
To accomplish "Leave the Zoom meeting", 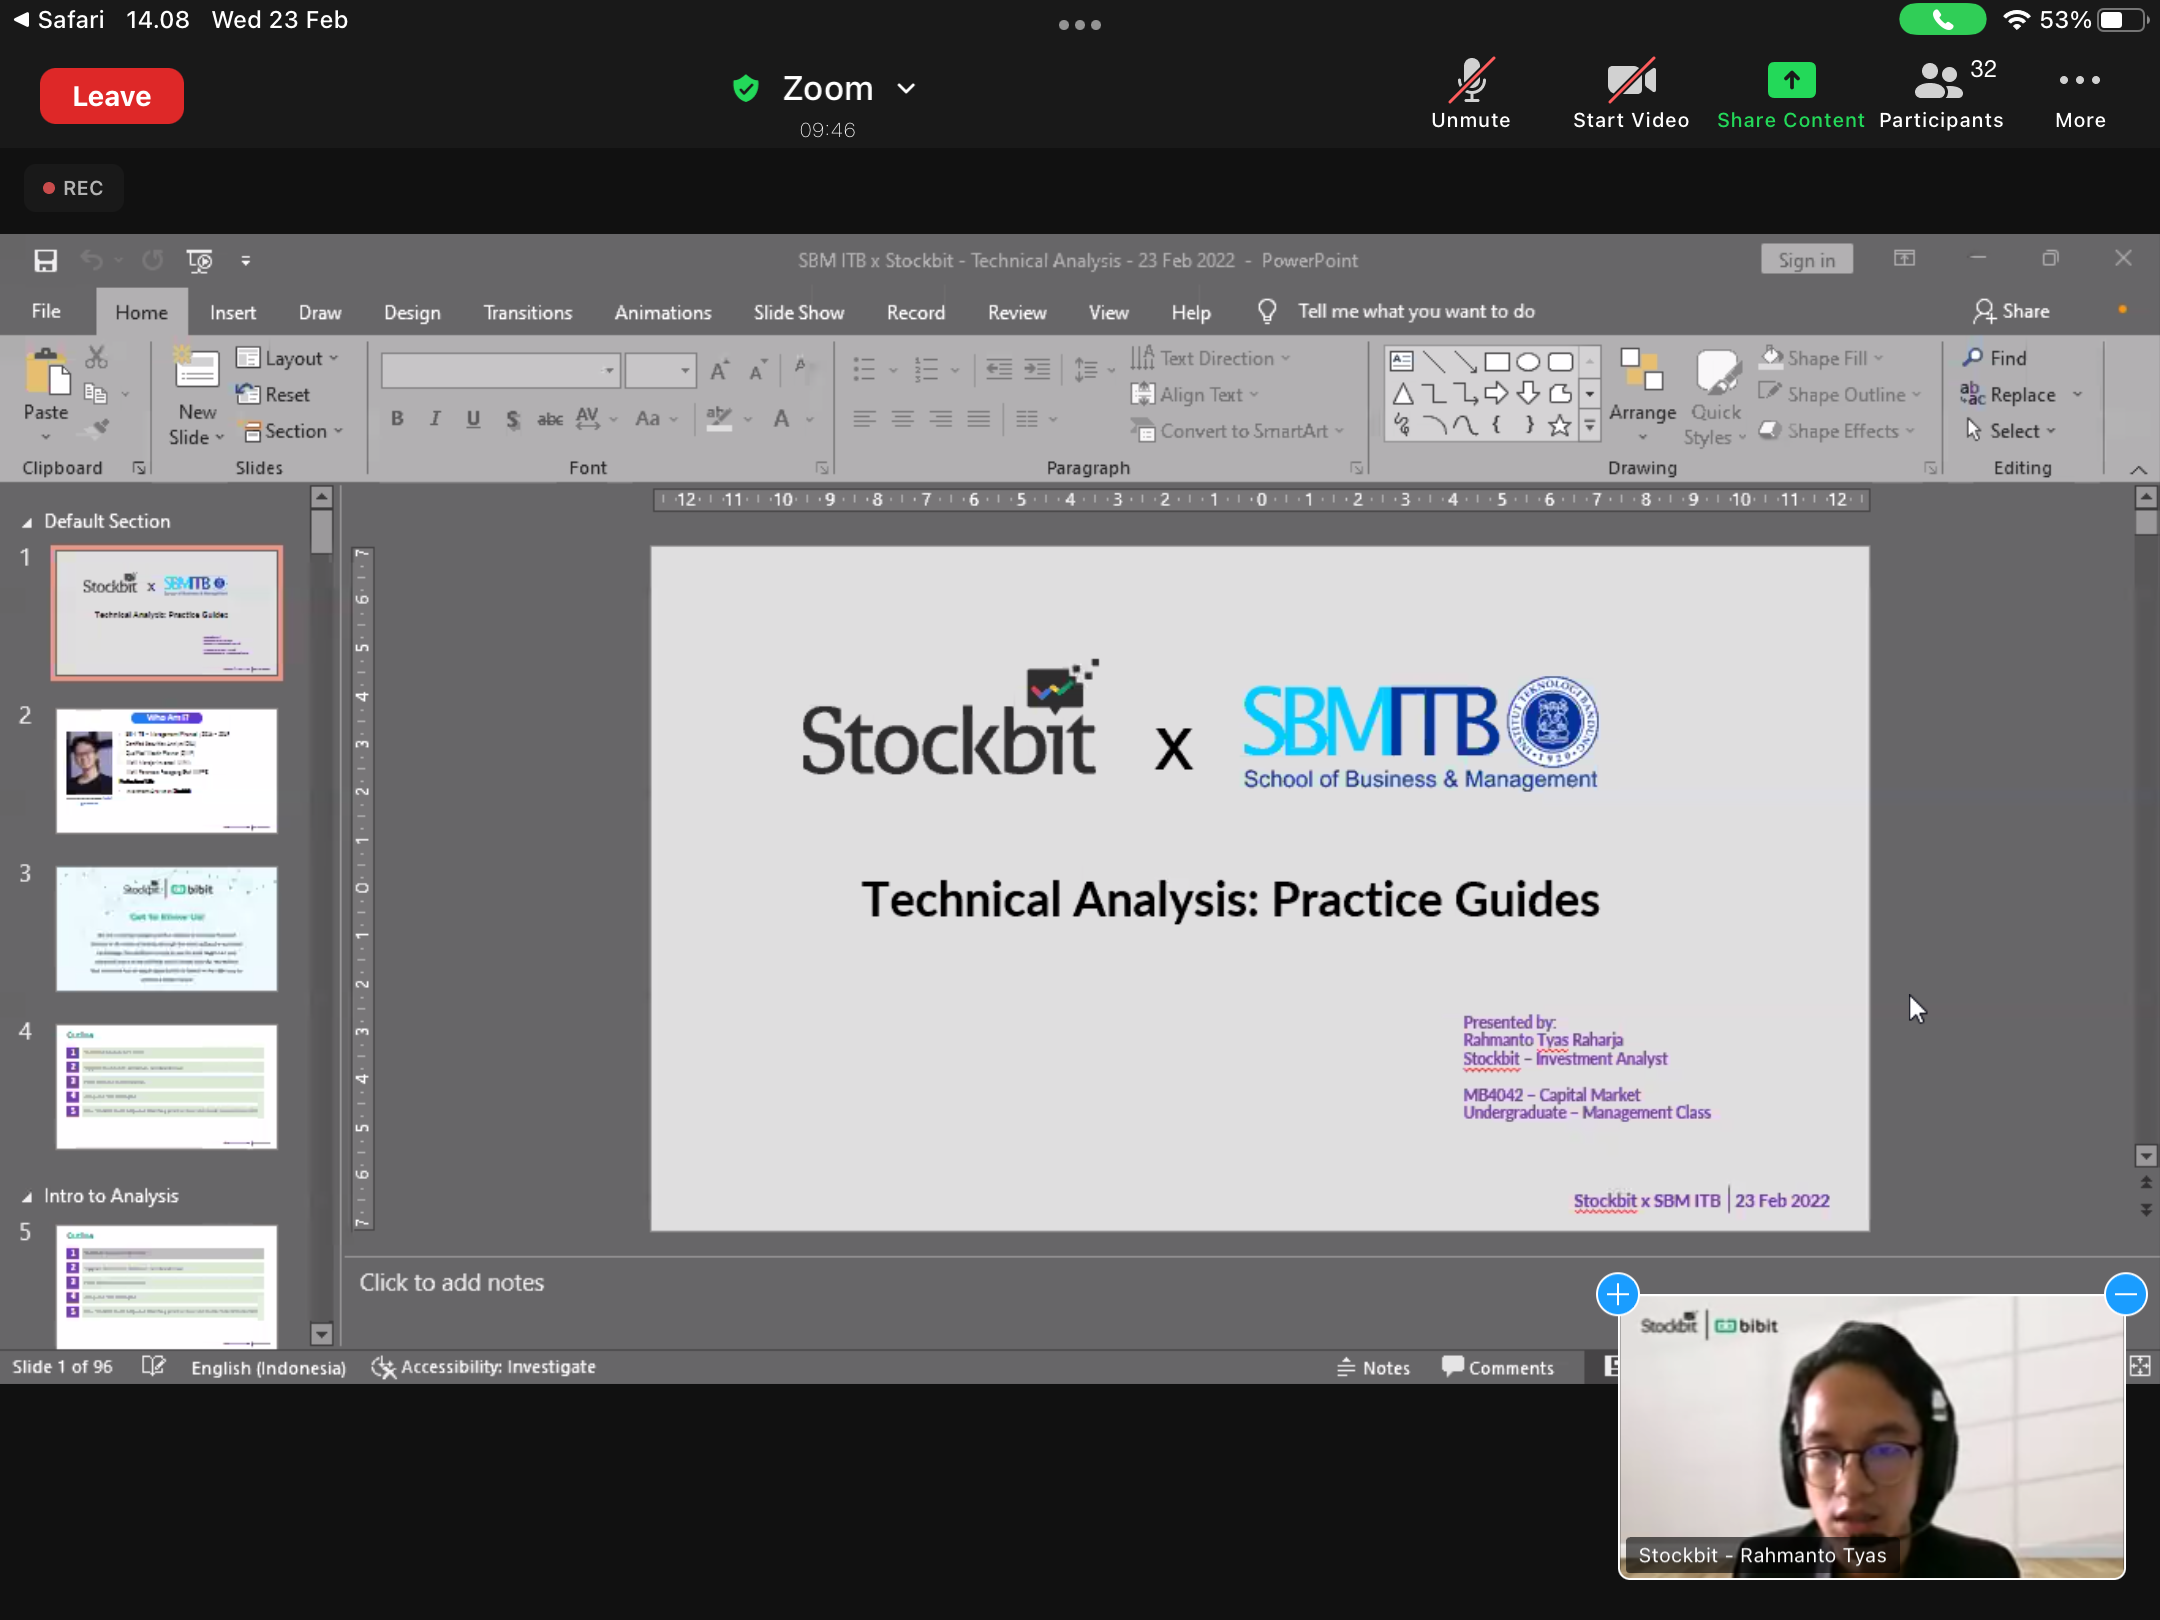I will click(112, 96).
